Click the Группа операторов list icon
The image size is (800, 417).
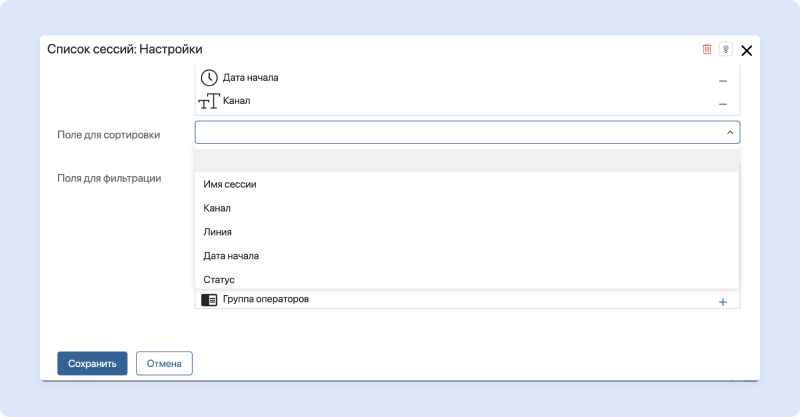click(x=209, y=300)
